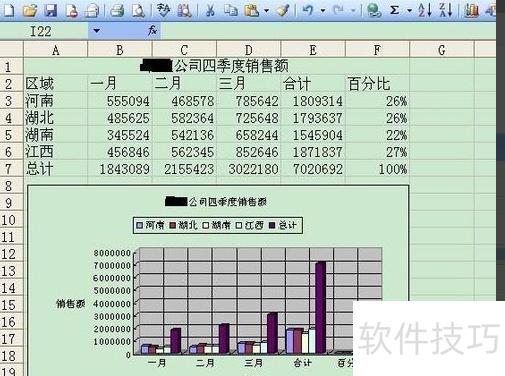505x376 pixels.
Task: Select cell with value 7020692
Action: coord(313,169)
